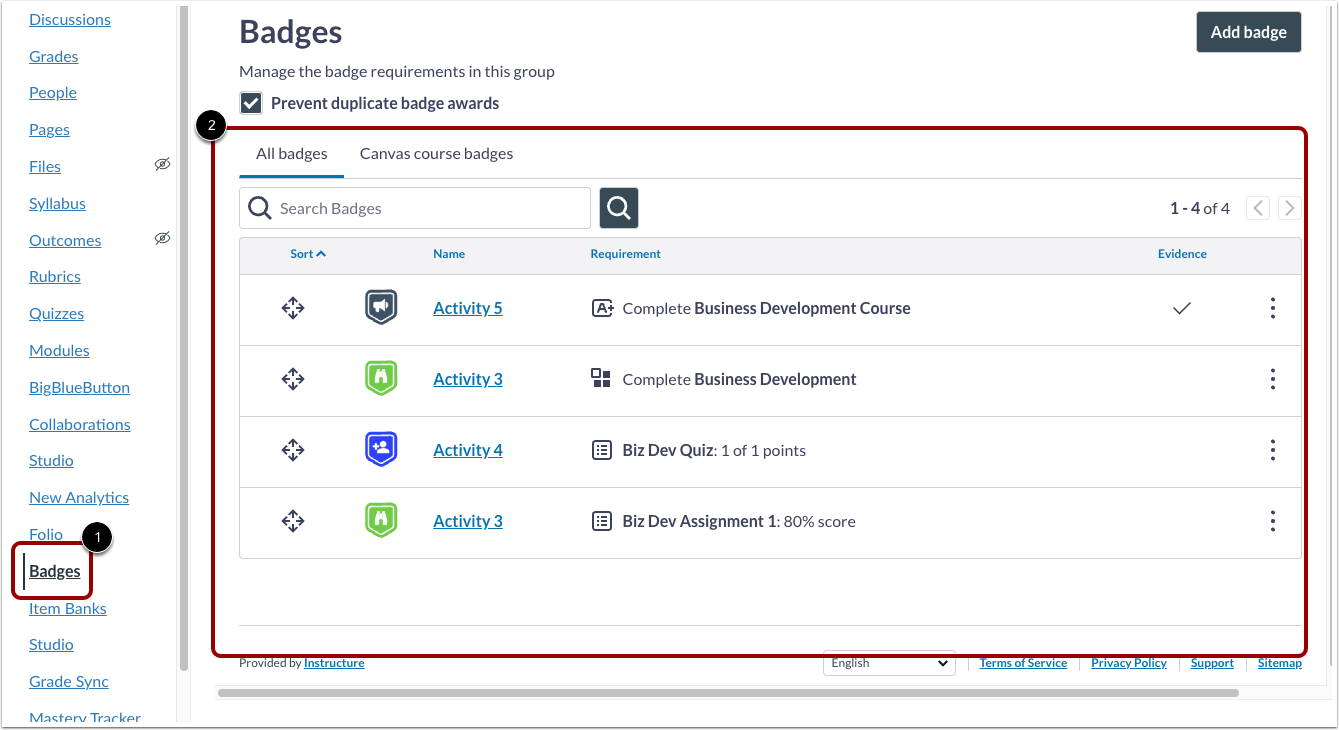Open Files in course navigation
The width and height of the screenshot is (1339, 730).
coord(45,166)
